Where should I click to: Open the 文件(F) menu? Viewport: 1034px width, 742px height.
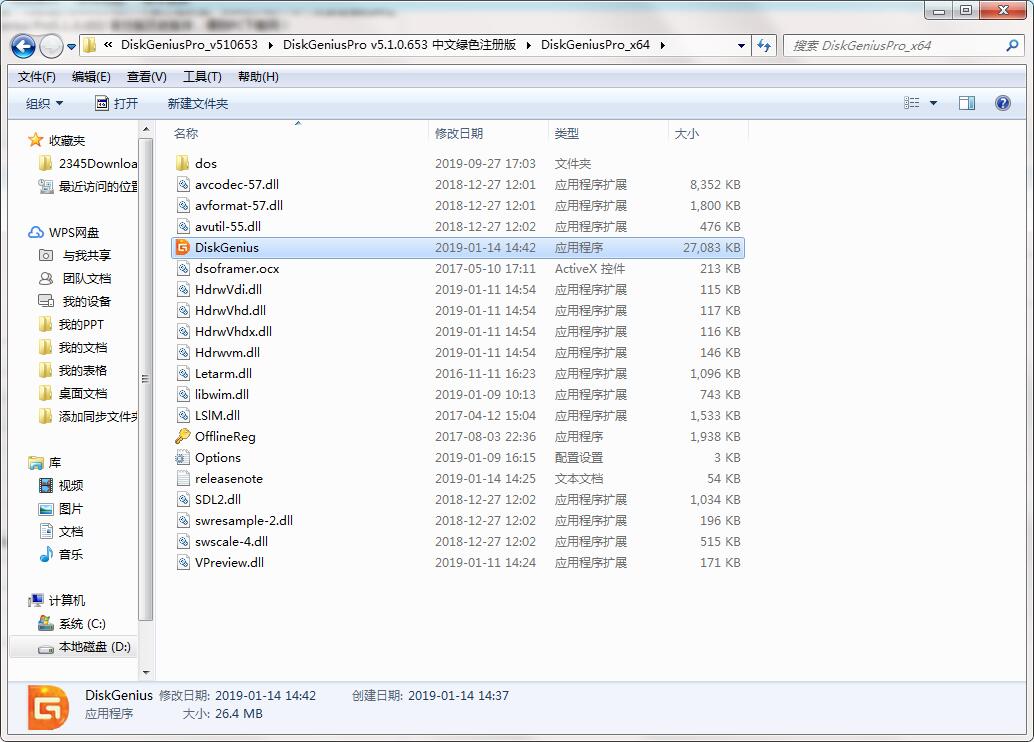tap(36, 77)
